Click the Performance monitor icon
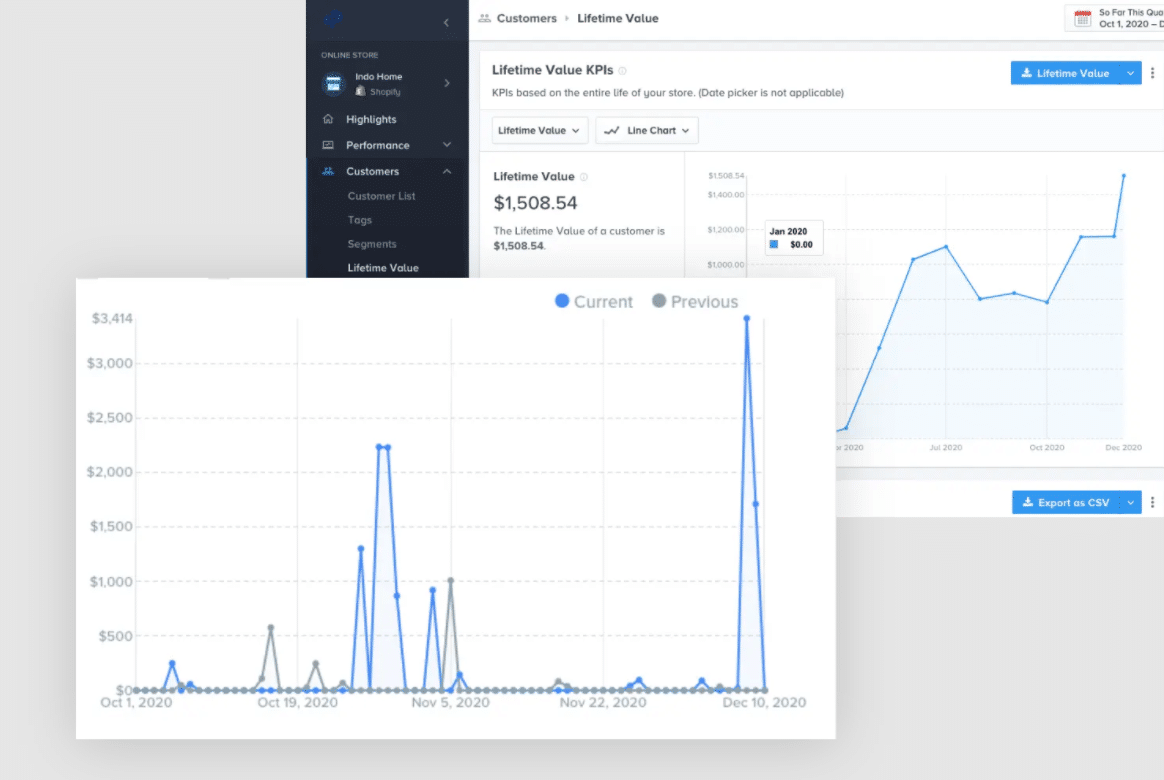The width and height of the screenshot is (1164, 780). (328, 145)
